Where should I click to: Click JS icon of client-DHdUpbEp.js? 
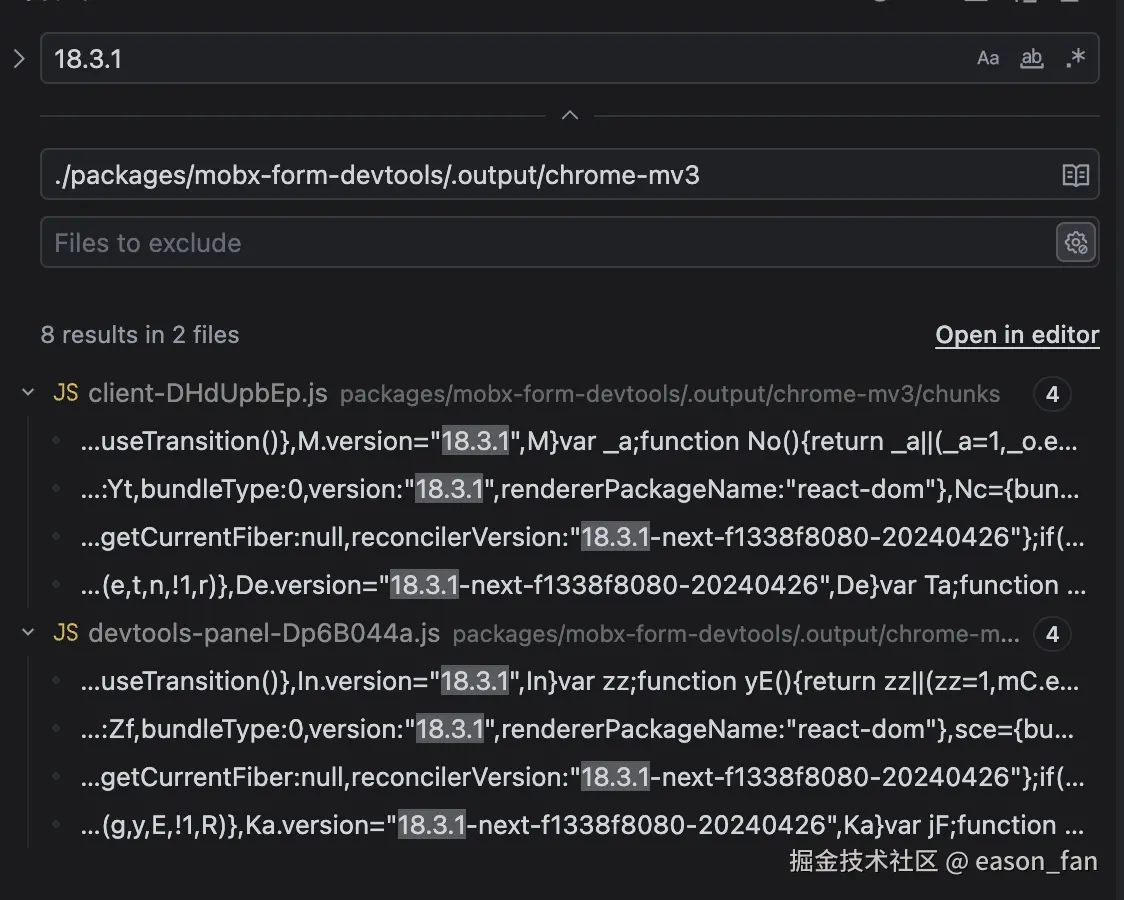point(66,394)
